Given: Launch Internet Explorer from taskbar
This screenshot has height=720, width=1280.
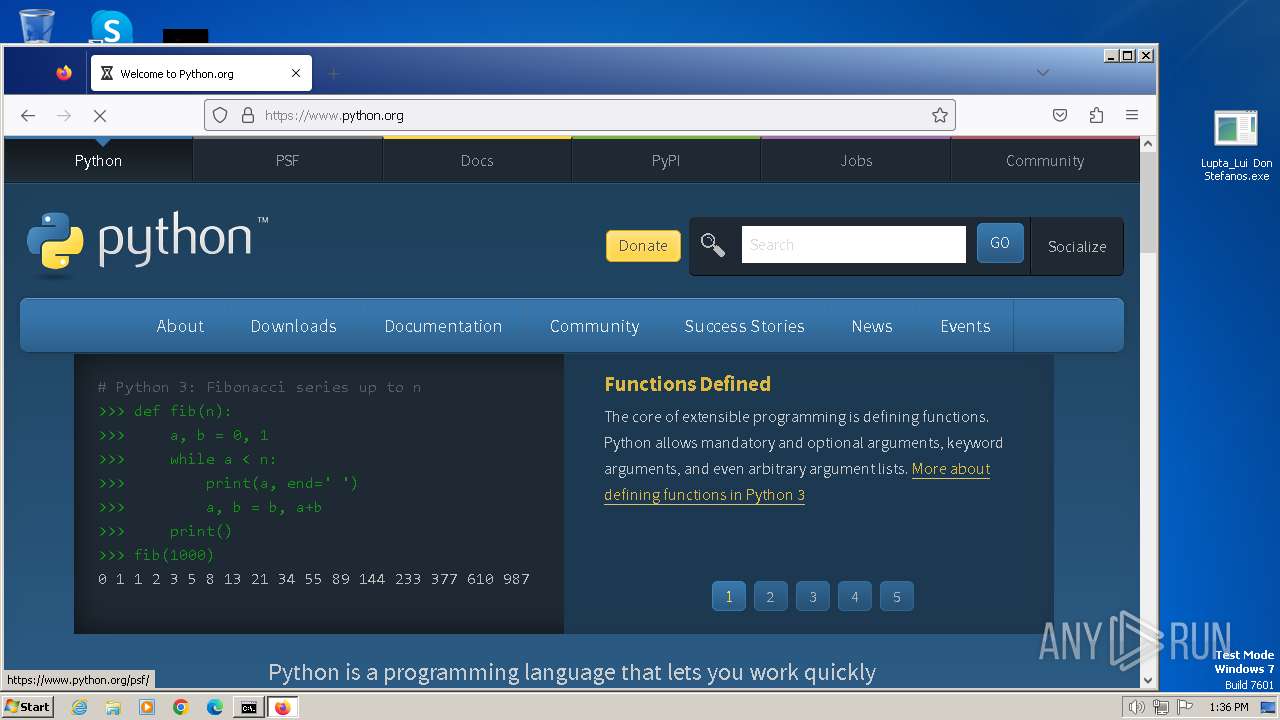Looking at the screenshot, I should pos(80,707).
